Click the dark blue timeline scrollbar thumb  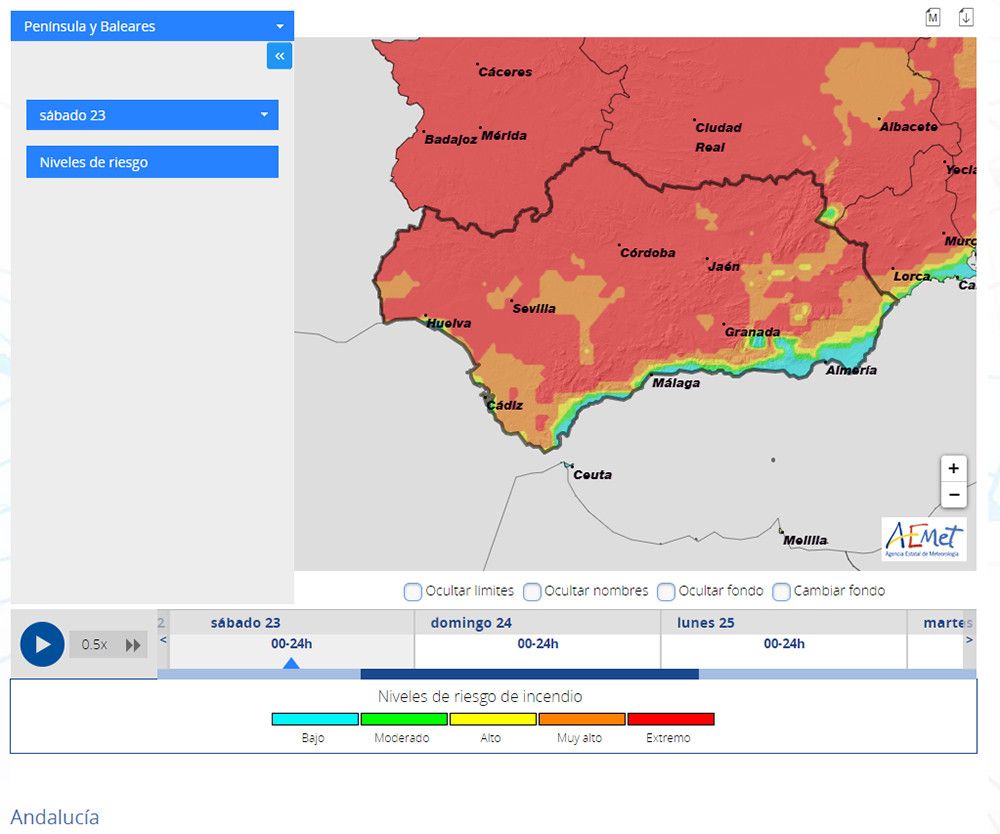point(529,674)
